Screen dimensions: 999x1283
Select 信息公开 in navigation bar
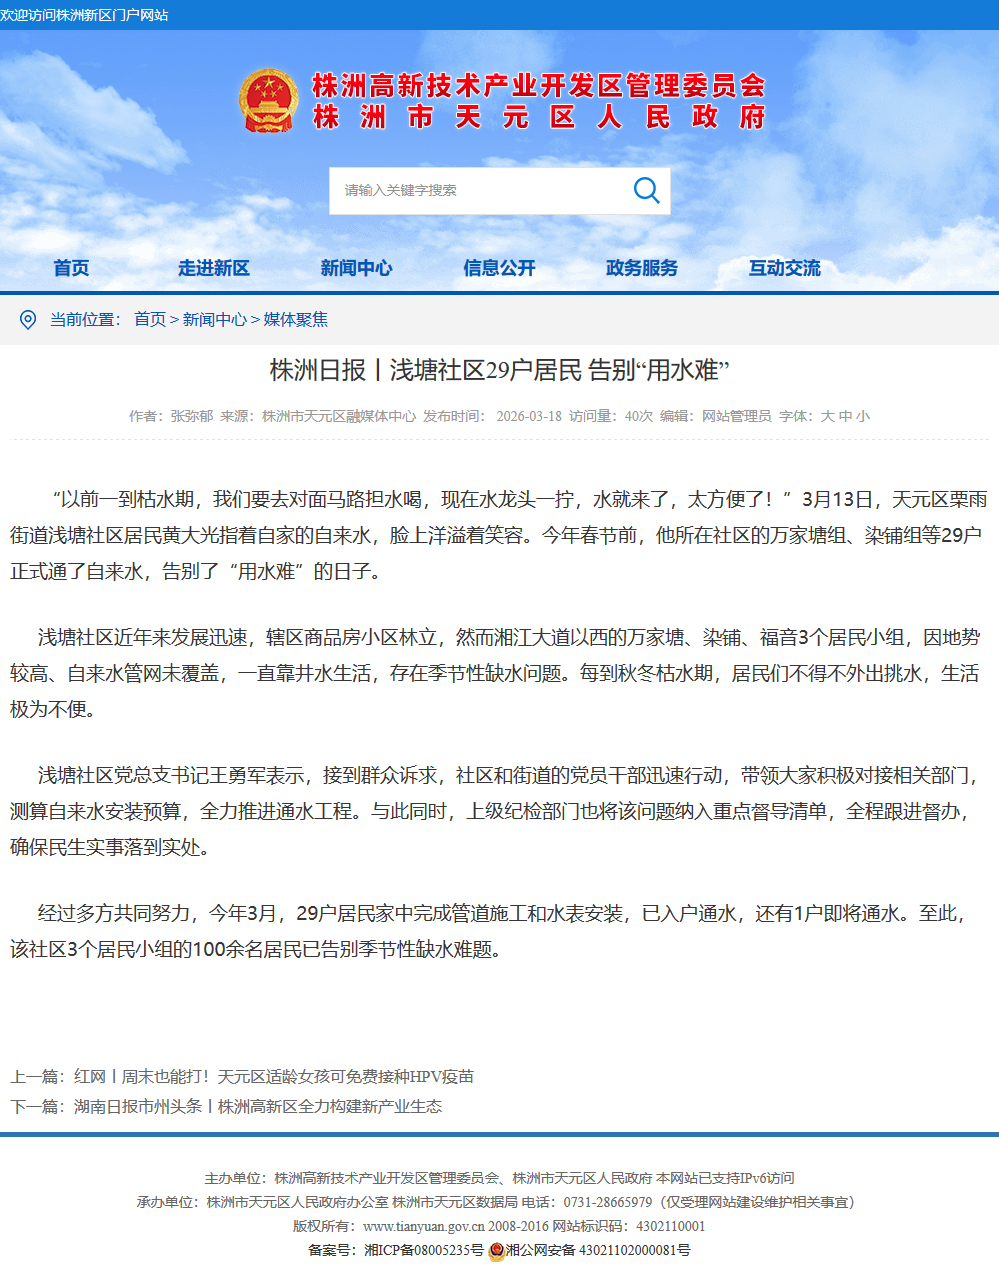click(x=499, y=268)
